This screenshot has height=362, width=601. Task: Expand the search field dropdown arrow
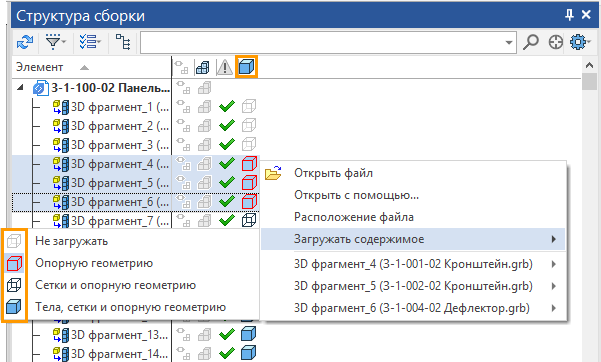pos(509,43)
